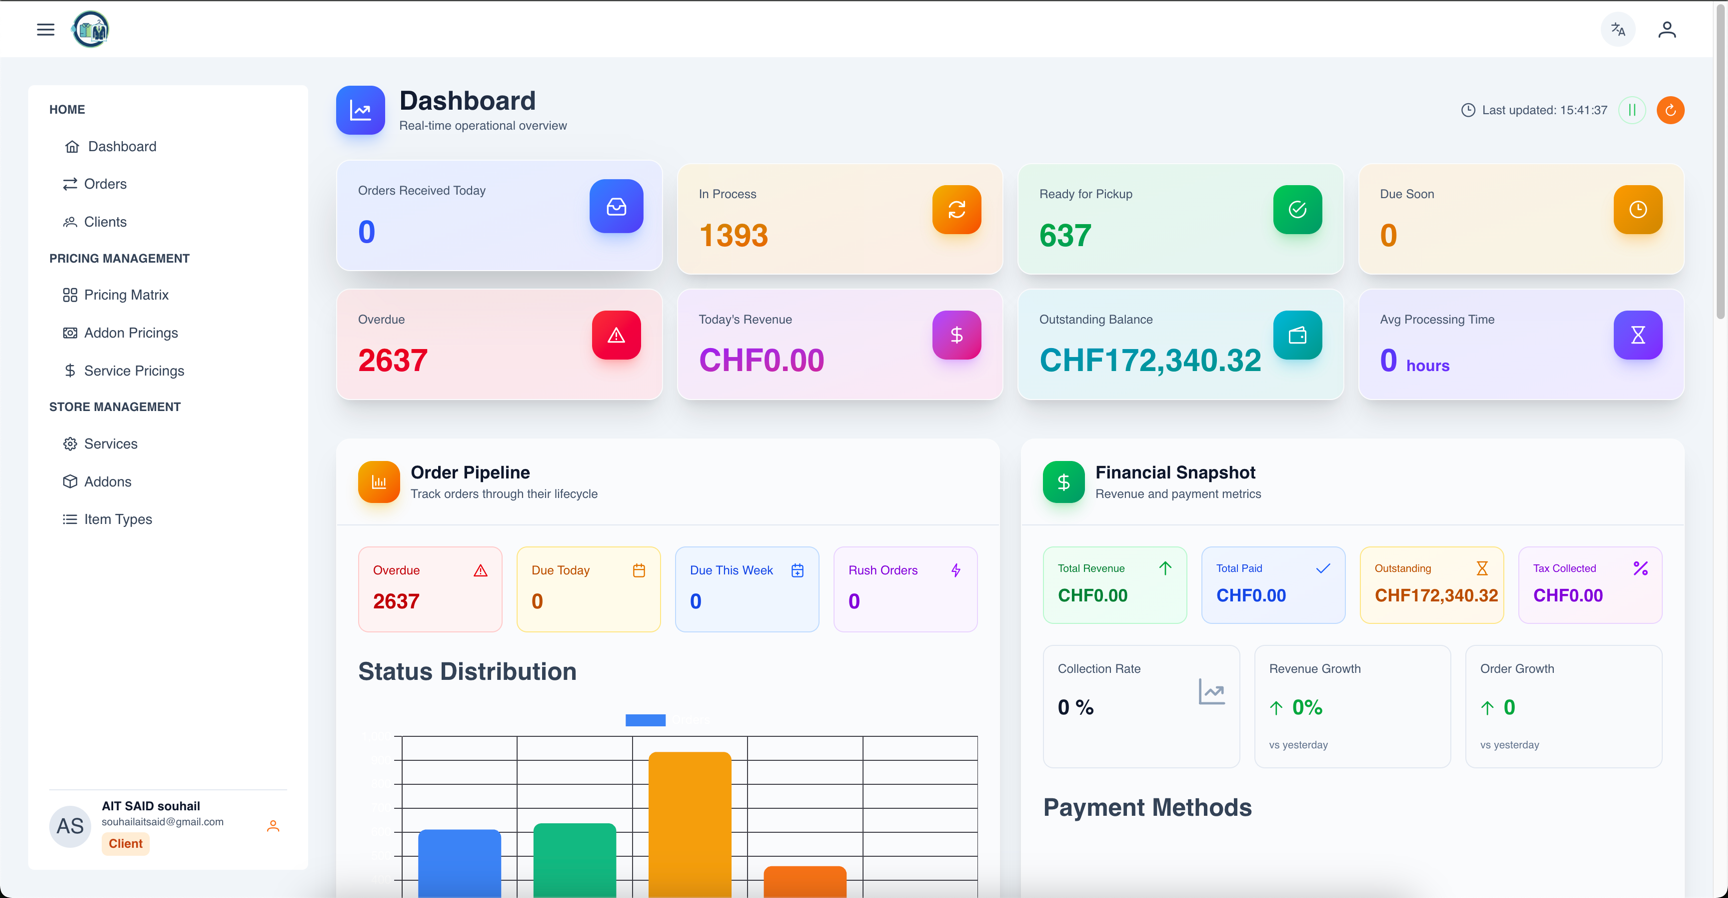Select the Due This Week pipeline card
1728x898 pixels.
(x=747, y=589)
